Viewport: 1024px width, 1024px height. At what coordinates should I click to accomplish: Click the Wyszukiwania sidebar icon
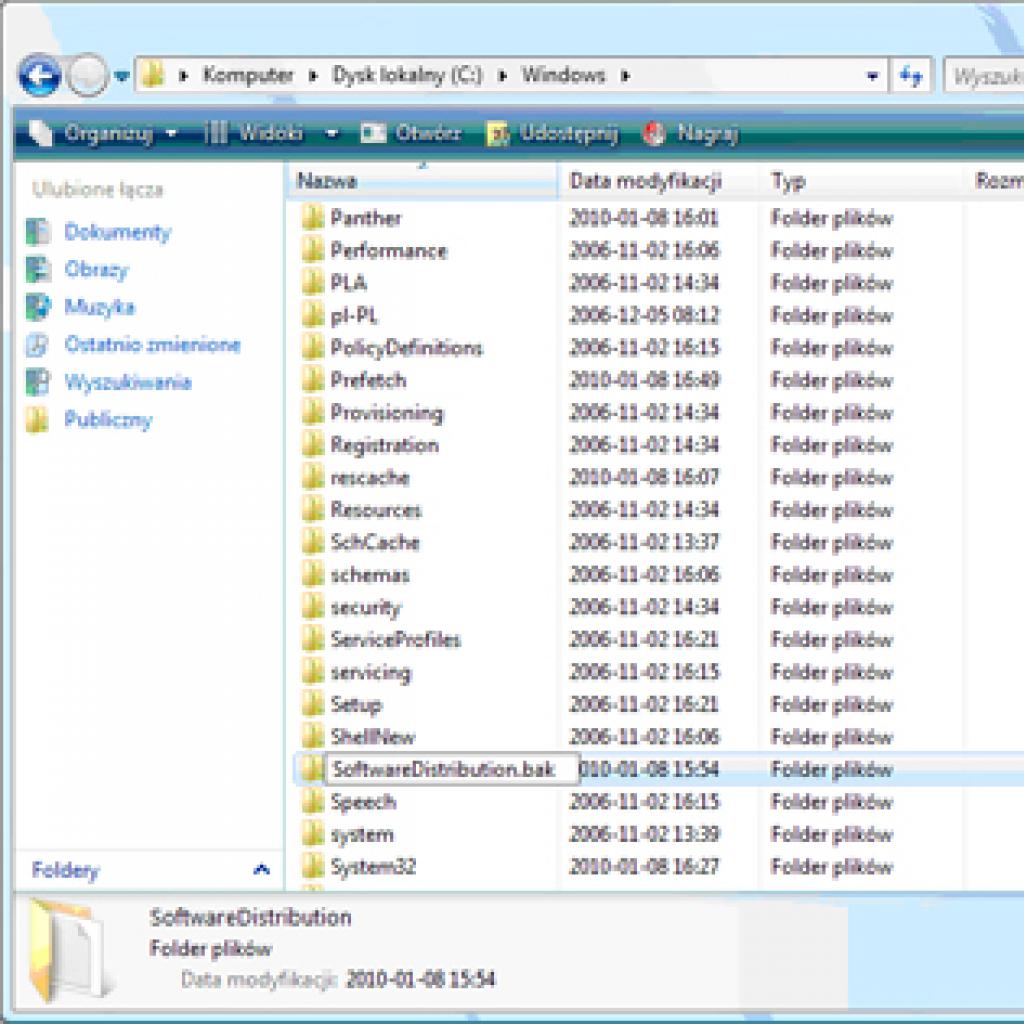pyautogui.click(x=38, y=382)
